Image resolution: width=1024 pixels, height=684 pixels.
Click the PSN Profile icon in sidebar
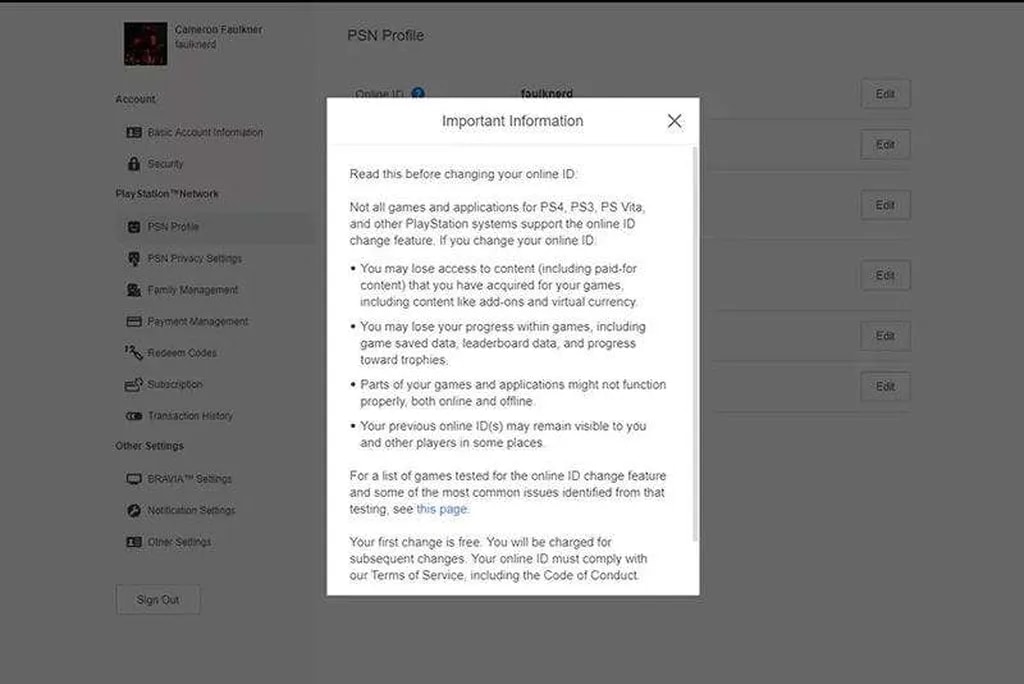[x=134, y=227]
